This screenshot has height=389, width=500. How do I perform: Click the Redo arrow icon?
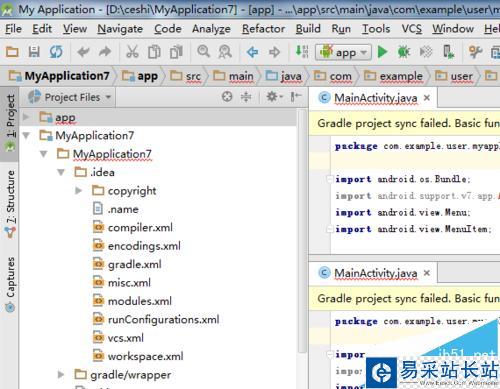coord(105,52)
